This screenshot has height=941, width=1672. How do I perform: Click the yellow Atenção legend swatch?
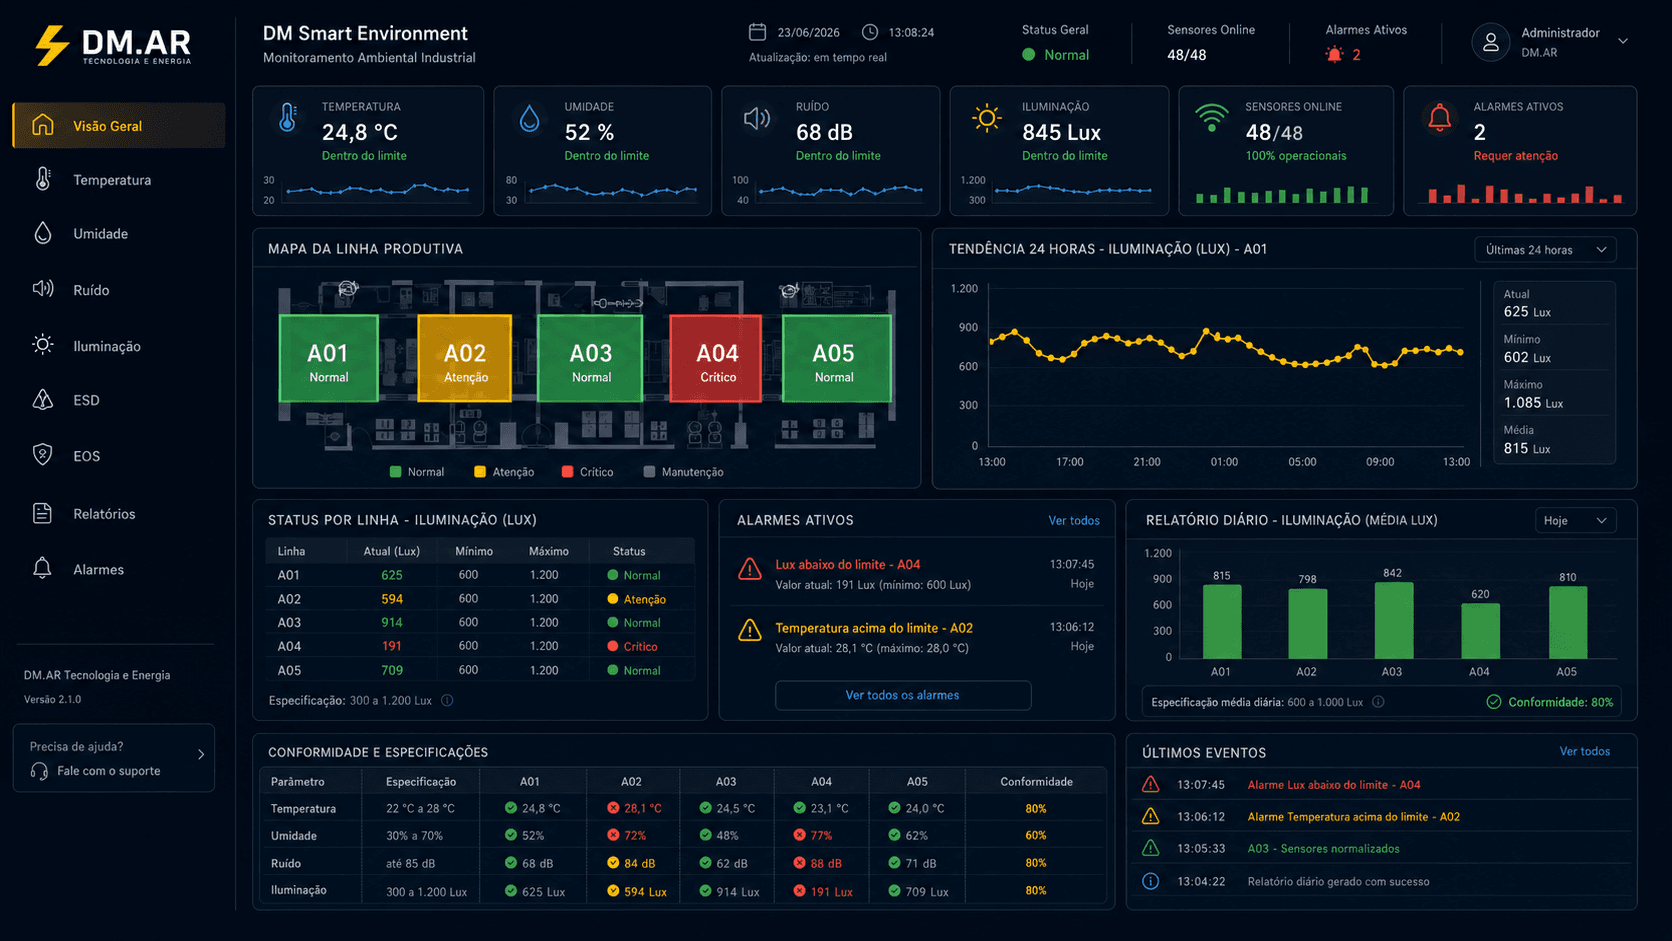click(x=480, y=472)
